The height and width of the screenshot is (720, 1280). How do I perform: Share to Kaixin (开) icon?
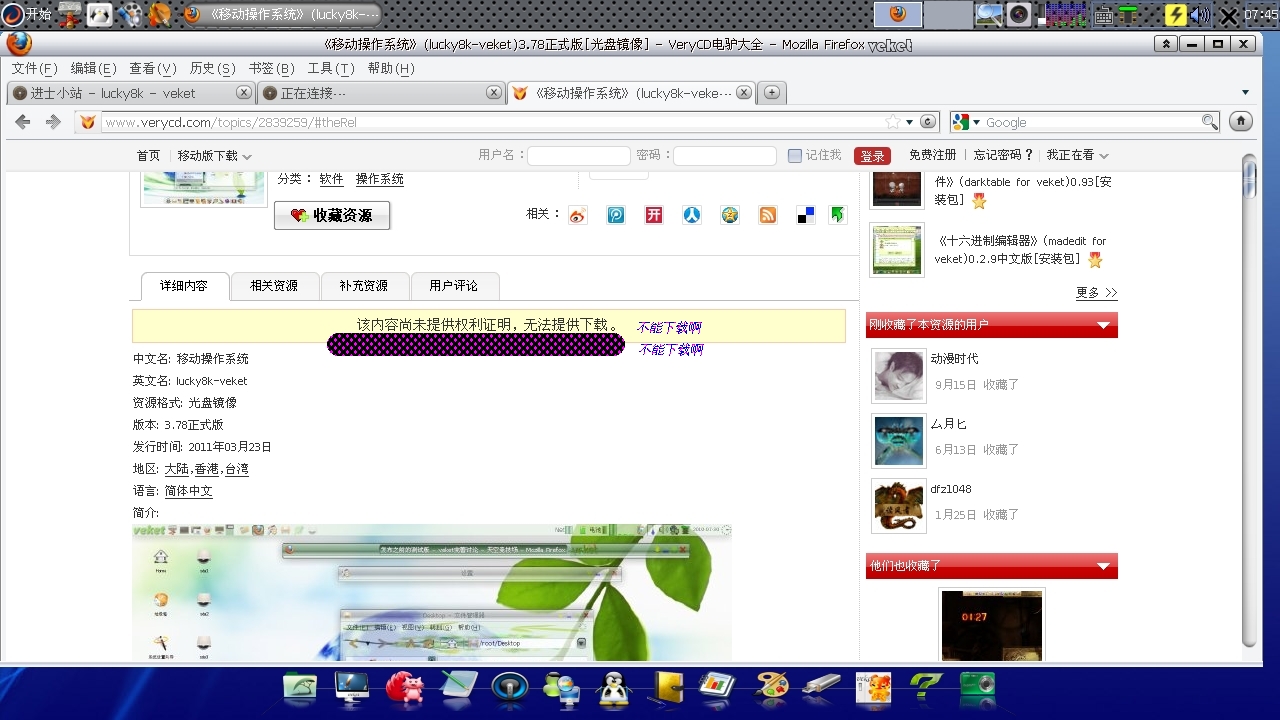pyautogui.click(x=654, y=215)
